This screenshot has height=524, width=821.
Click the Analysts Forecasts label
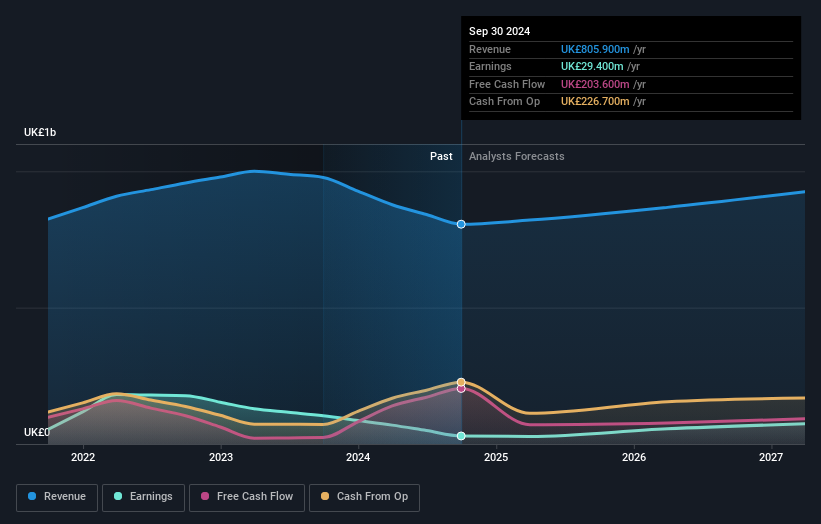click(x=517, y=156)
